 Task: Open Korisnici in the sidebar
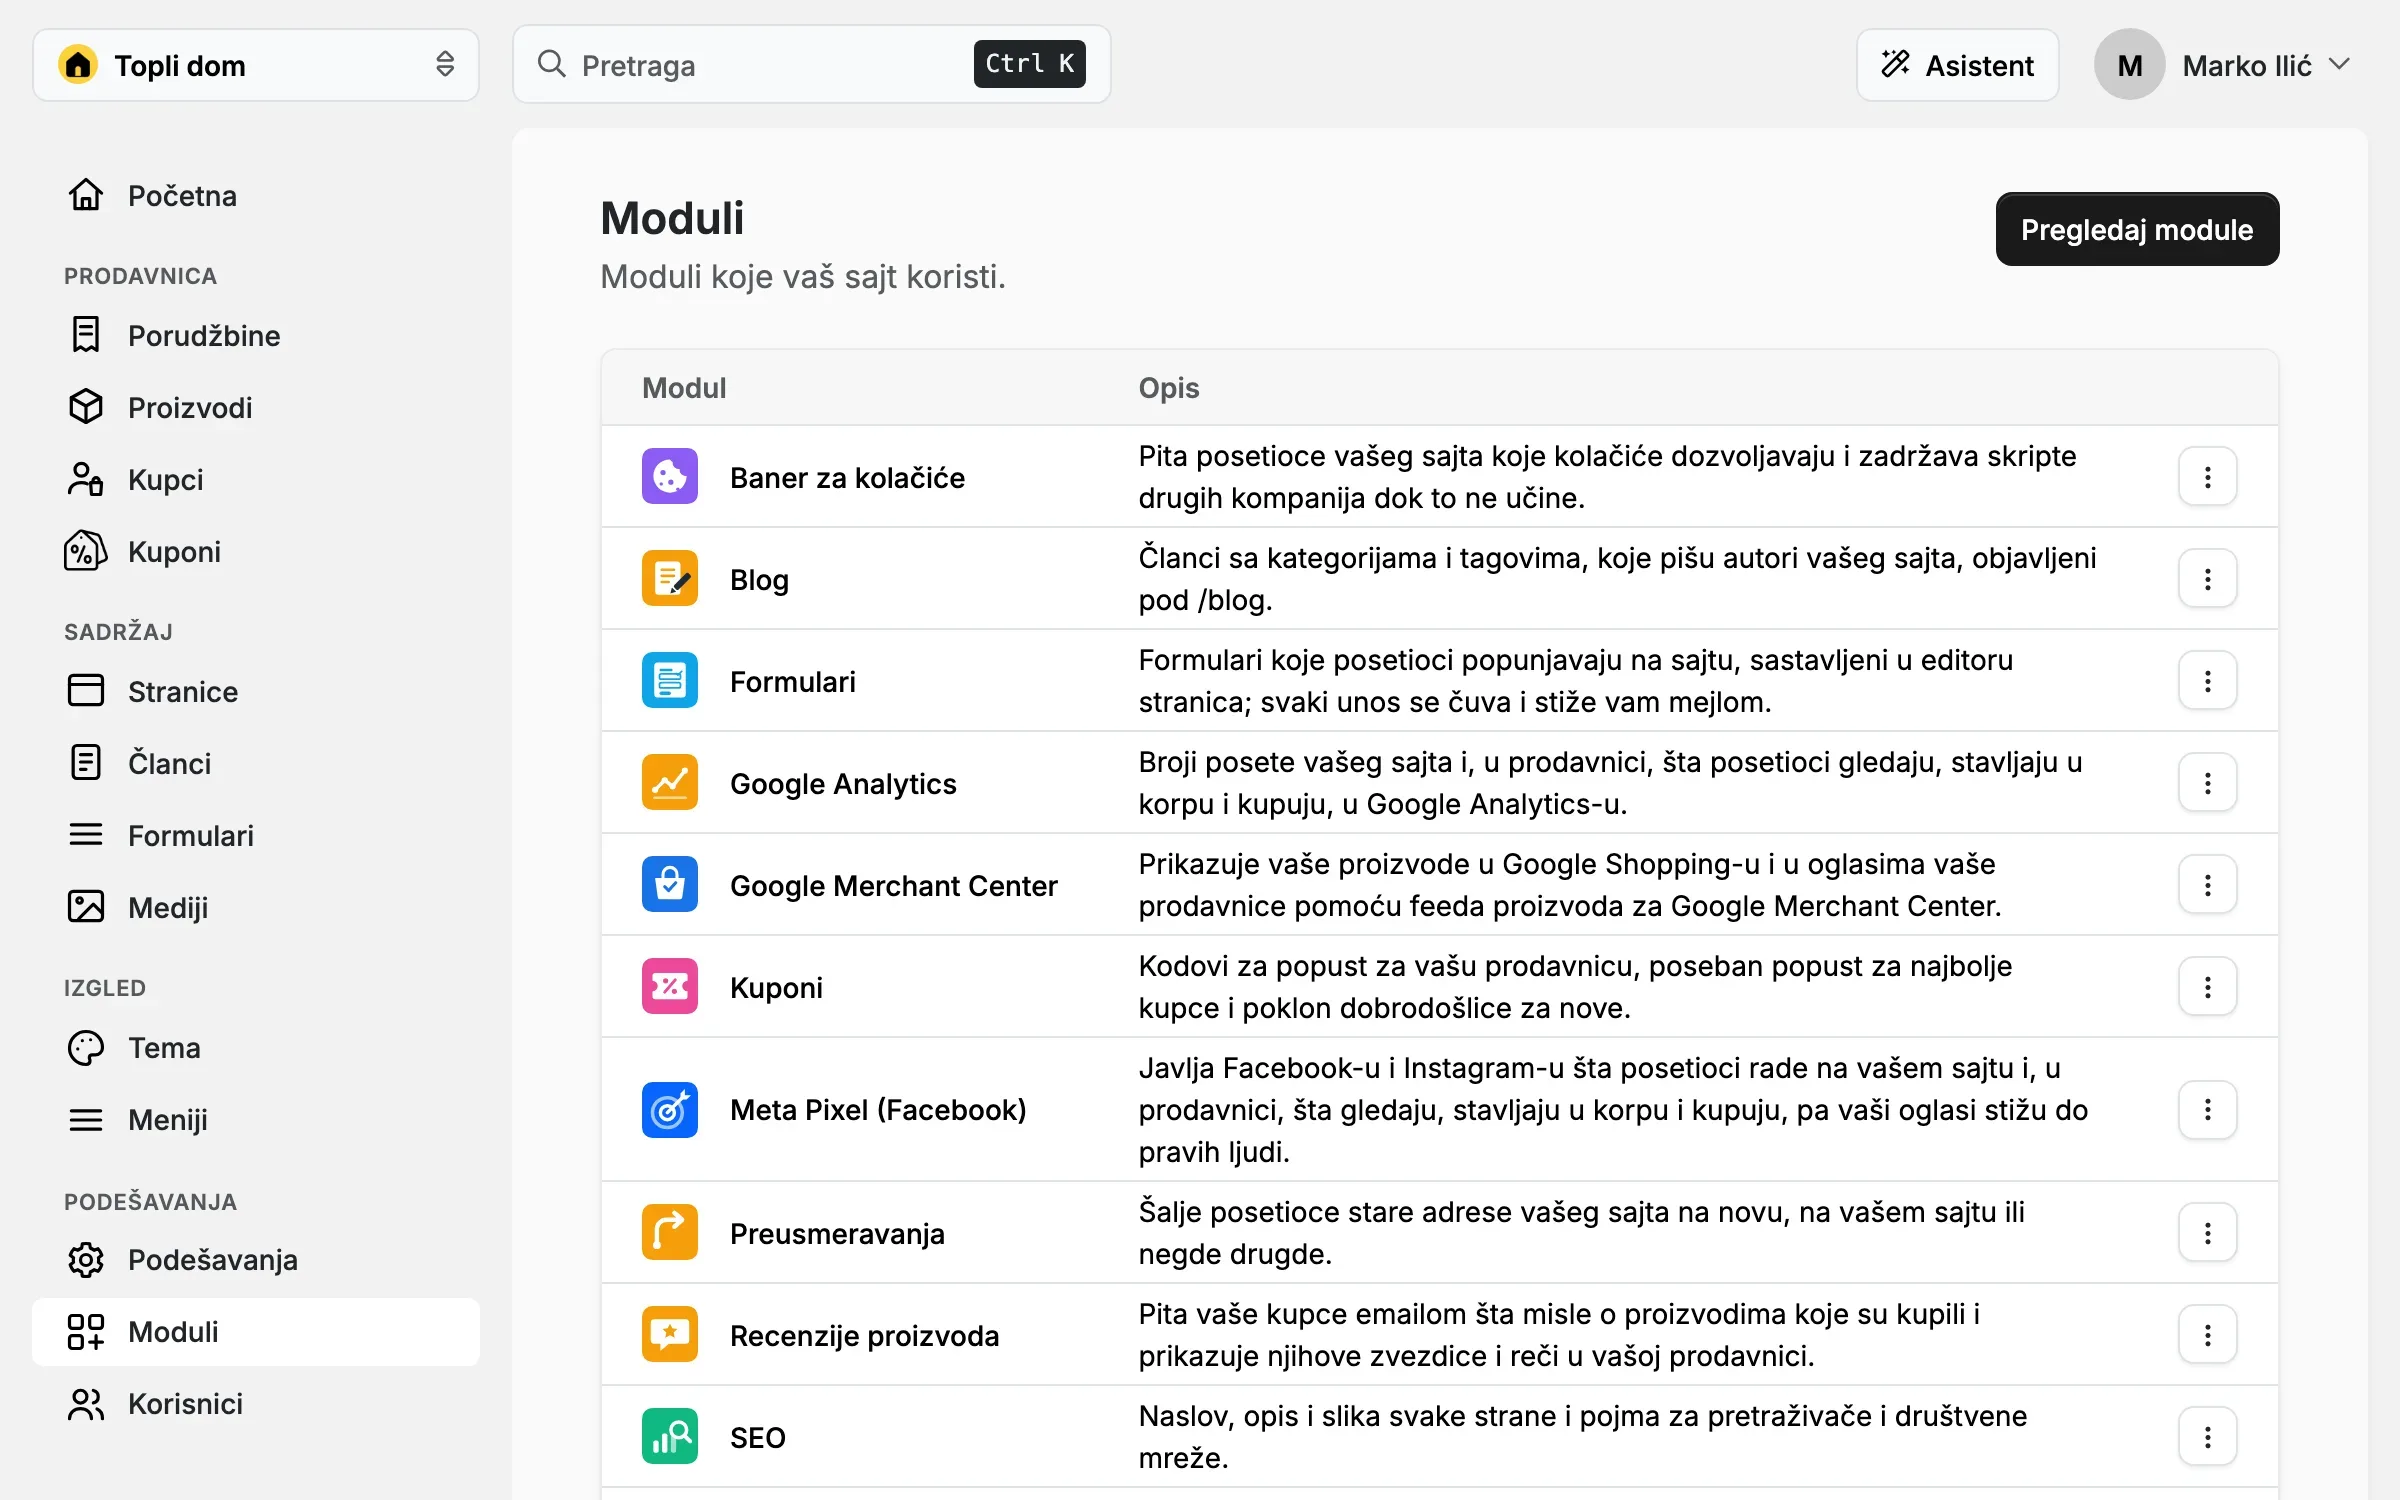pos(256,1403)
